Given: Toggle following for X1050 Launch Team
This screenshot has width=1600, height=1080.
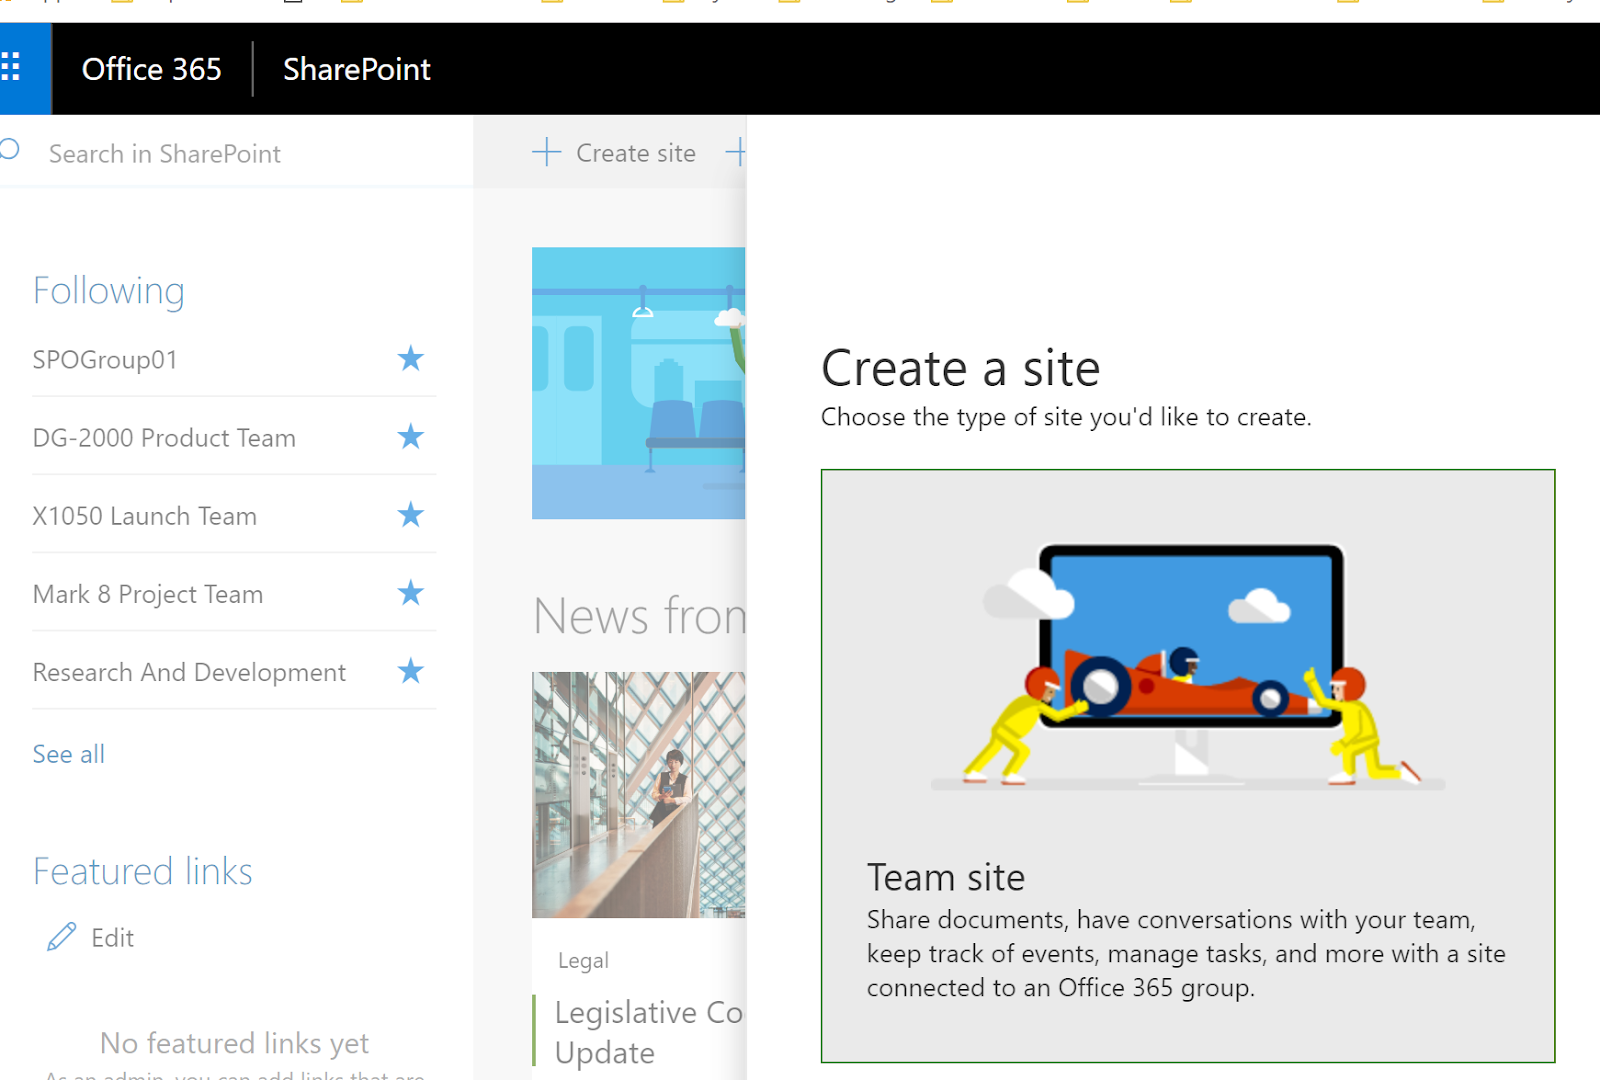Looking at the screenshot, I should [x=410, y=515].
